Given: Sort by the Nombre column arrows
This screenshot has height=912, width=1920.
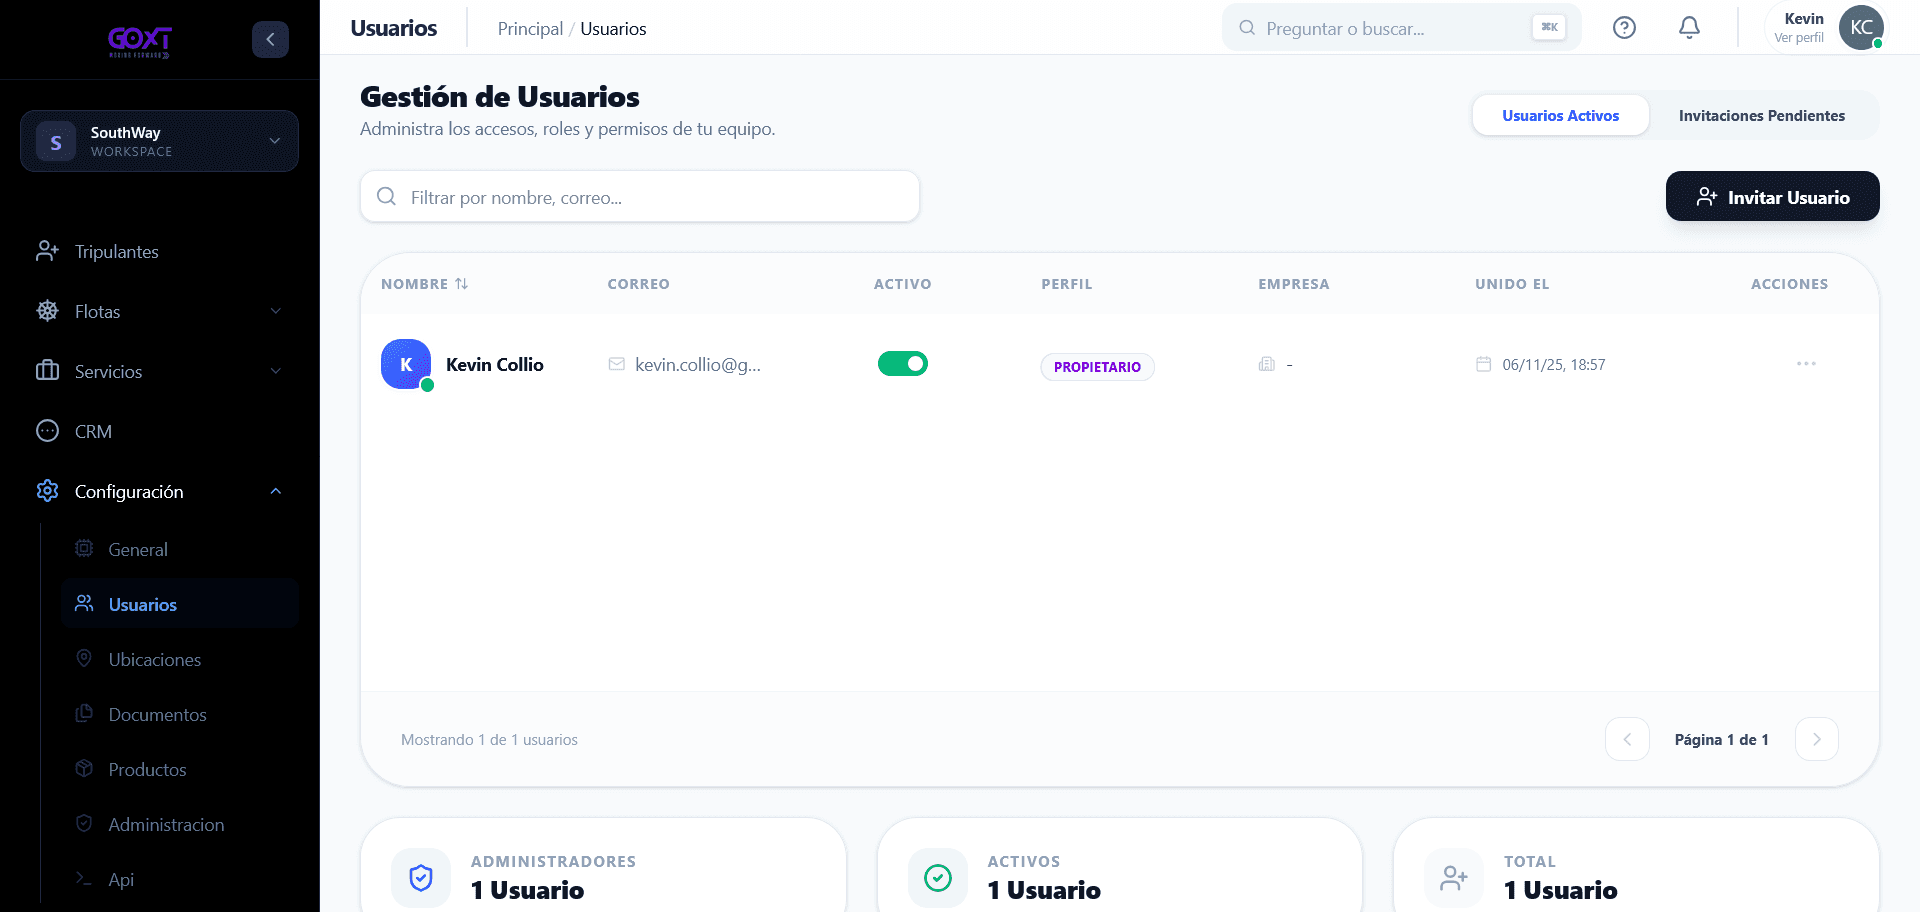Looking at the screenshot, I should [x=461, y=284].
